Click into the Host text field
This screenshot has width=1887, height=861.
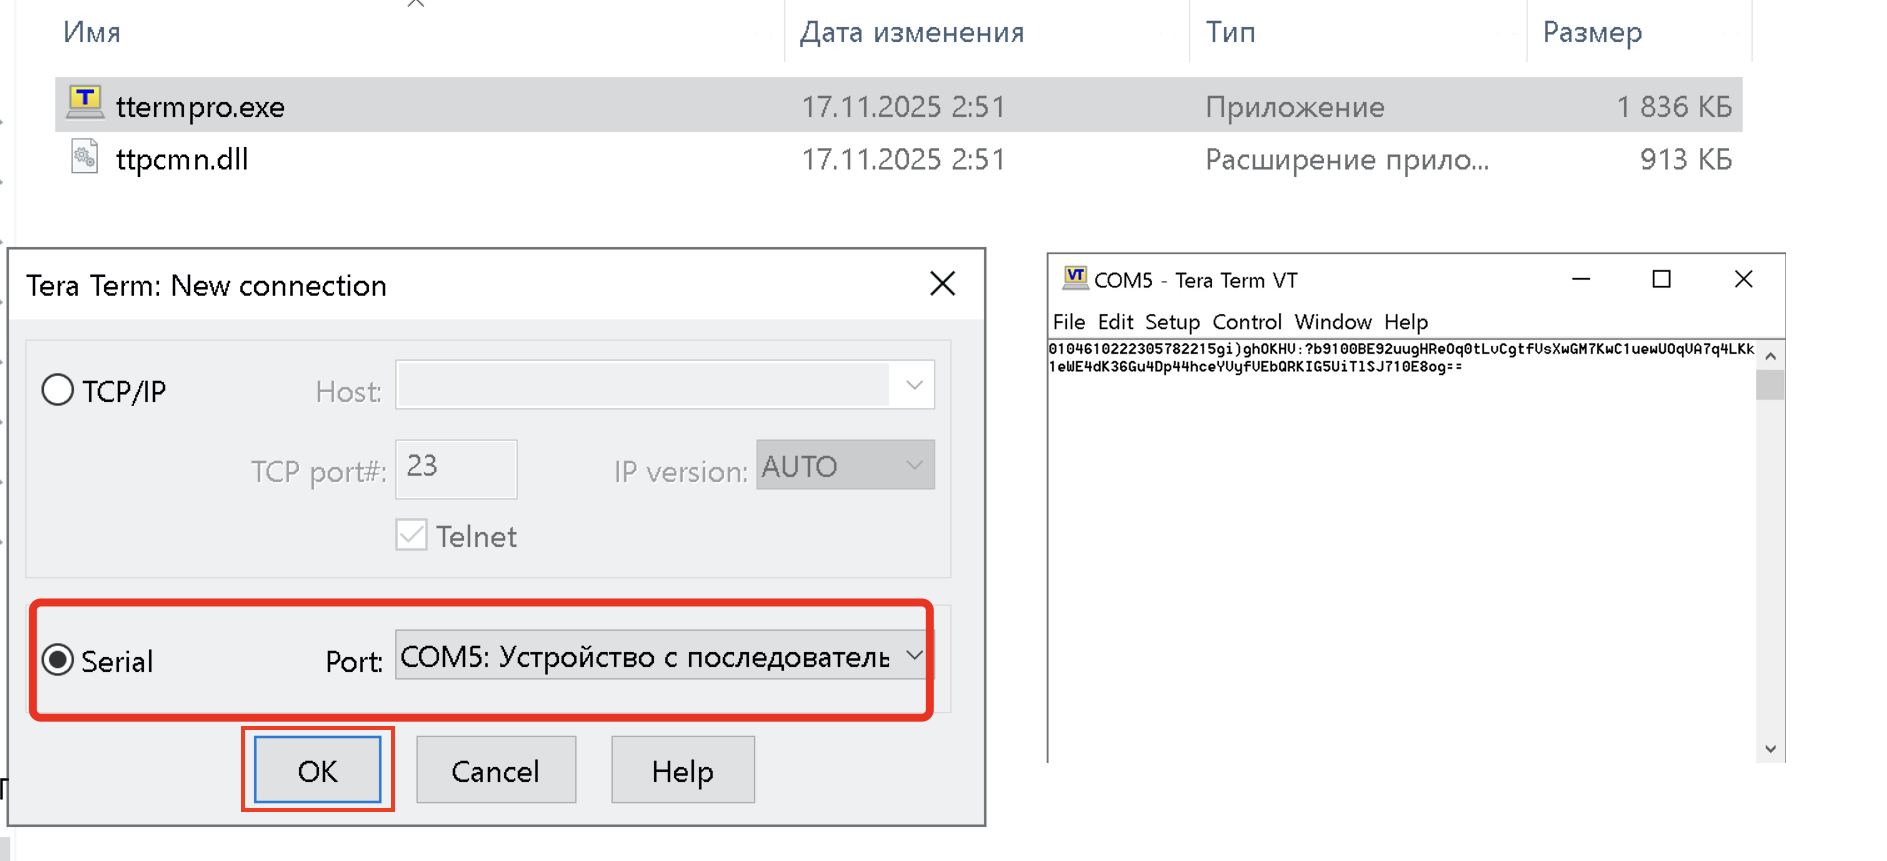point(643,385)
